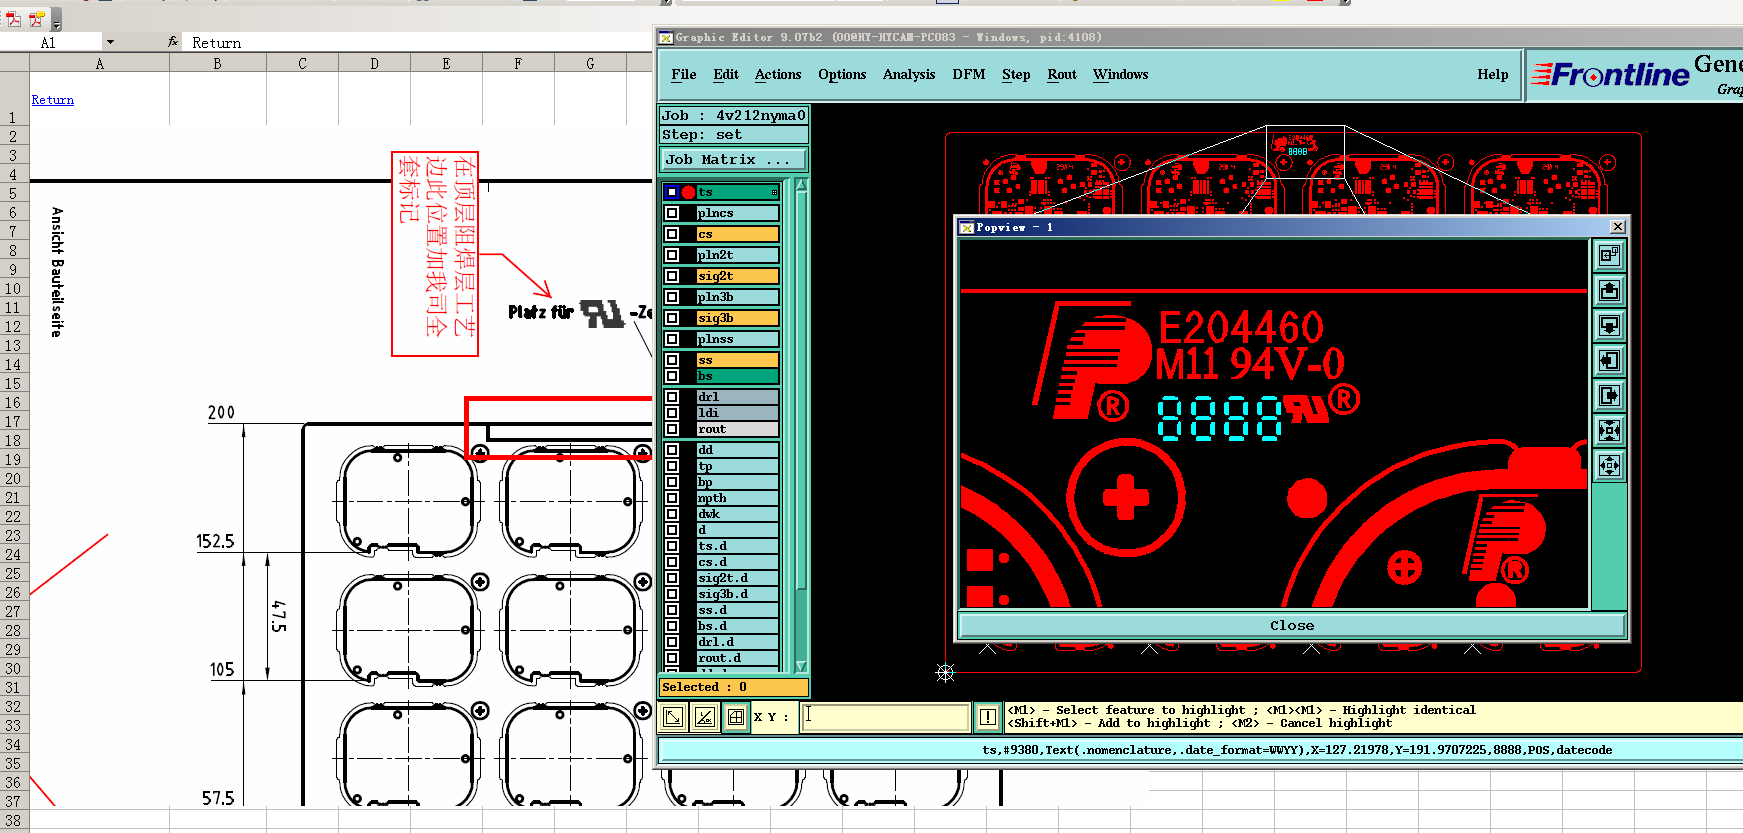Open the Help menu
This screenshot has width=1743, height=833.
coord(1493,75)
